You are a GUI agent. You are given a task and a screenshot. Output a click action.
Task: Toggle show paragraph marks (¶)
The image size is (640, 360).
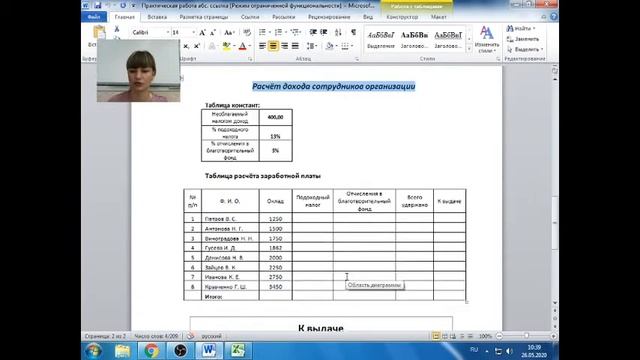(x=353, y=32)
